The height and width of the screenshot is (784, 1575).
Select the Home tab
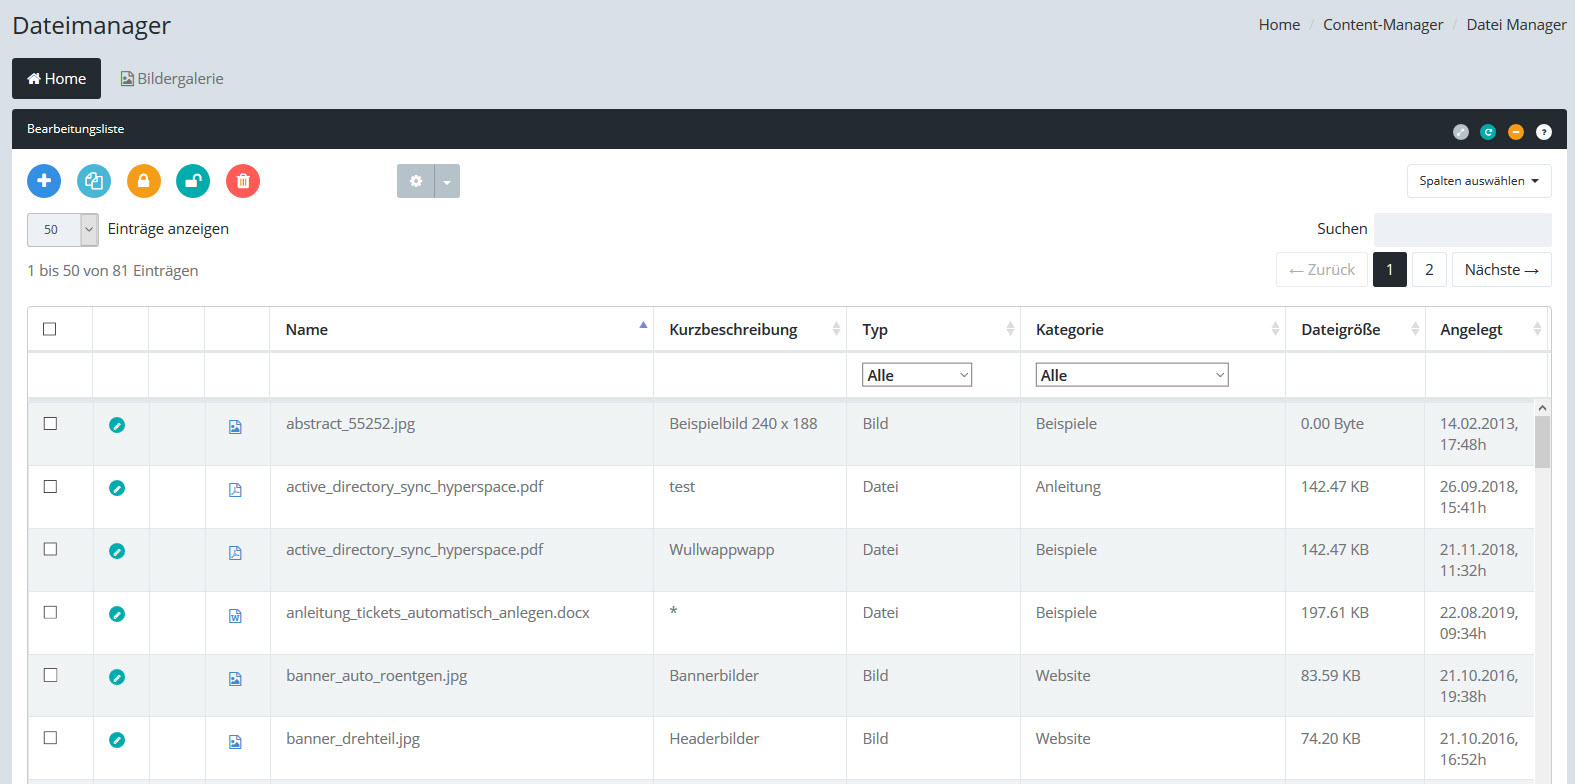coord(56,79)
